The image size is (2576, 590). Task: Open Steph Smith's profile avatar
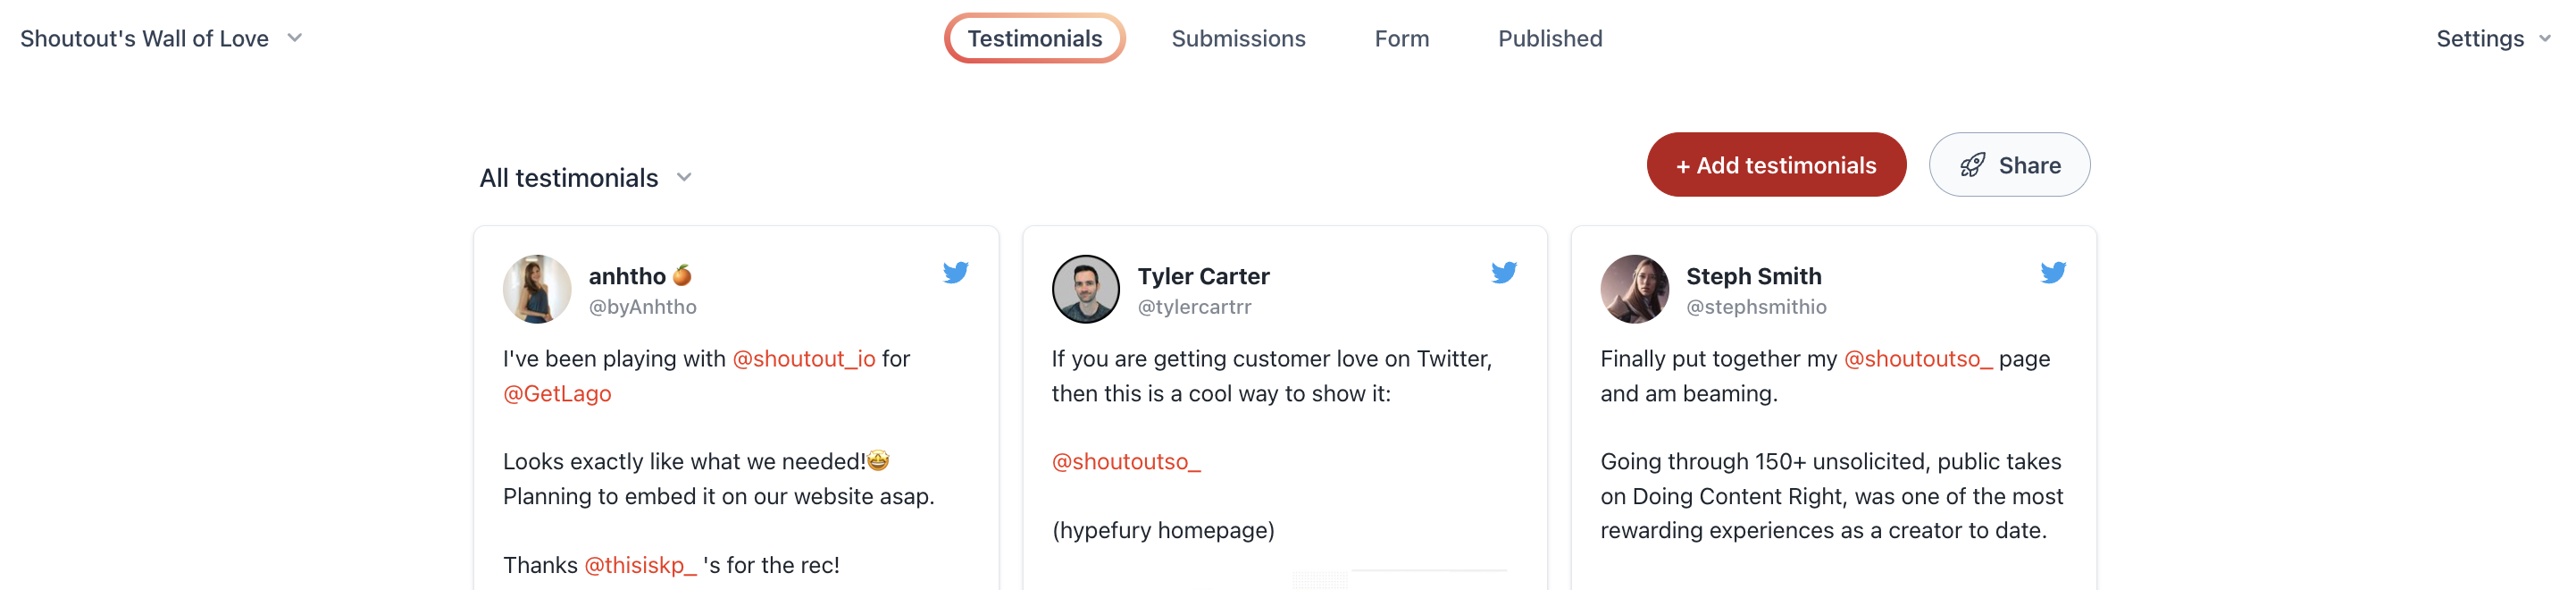click(x=1634, y=289)
